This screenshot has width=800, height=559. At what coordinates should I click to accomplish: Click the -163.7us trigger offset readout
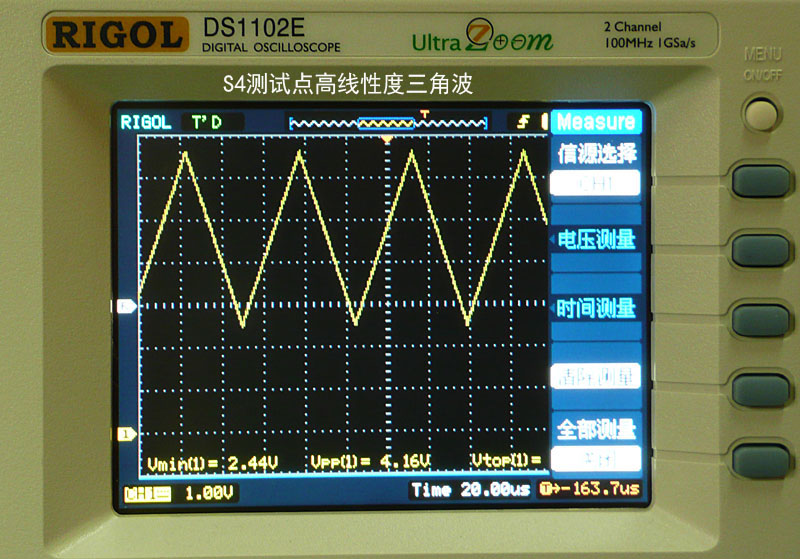click(587, 490)
